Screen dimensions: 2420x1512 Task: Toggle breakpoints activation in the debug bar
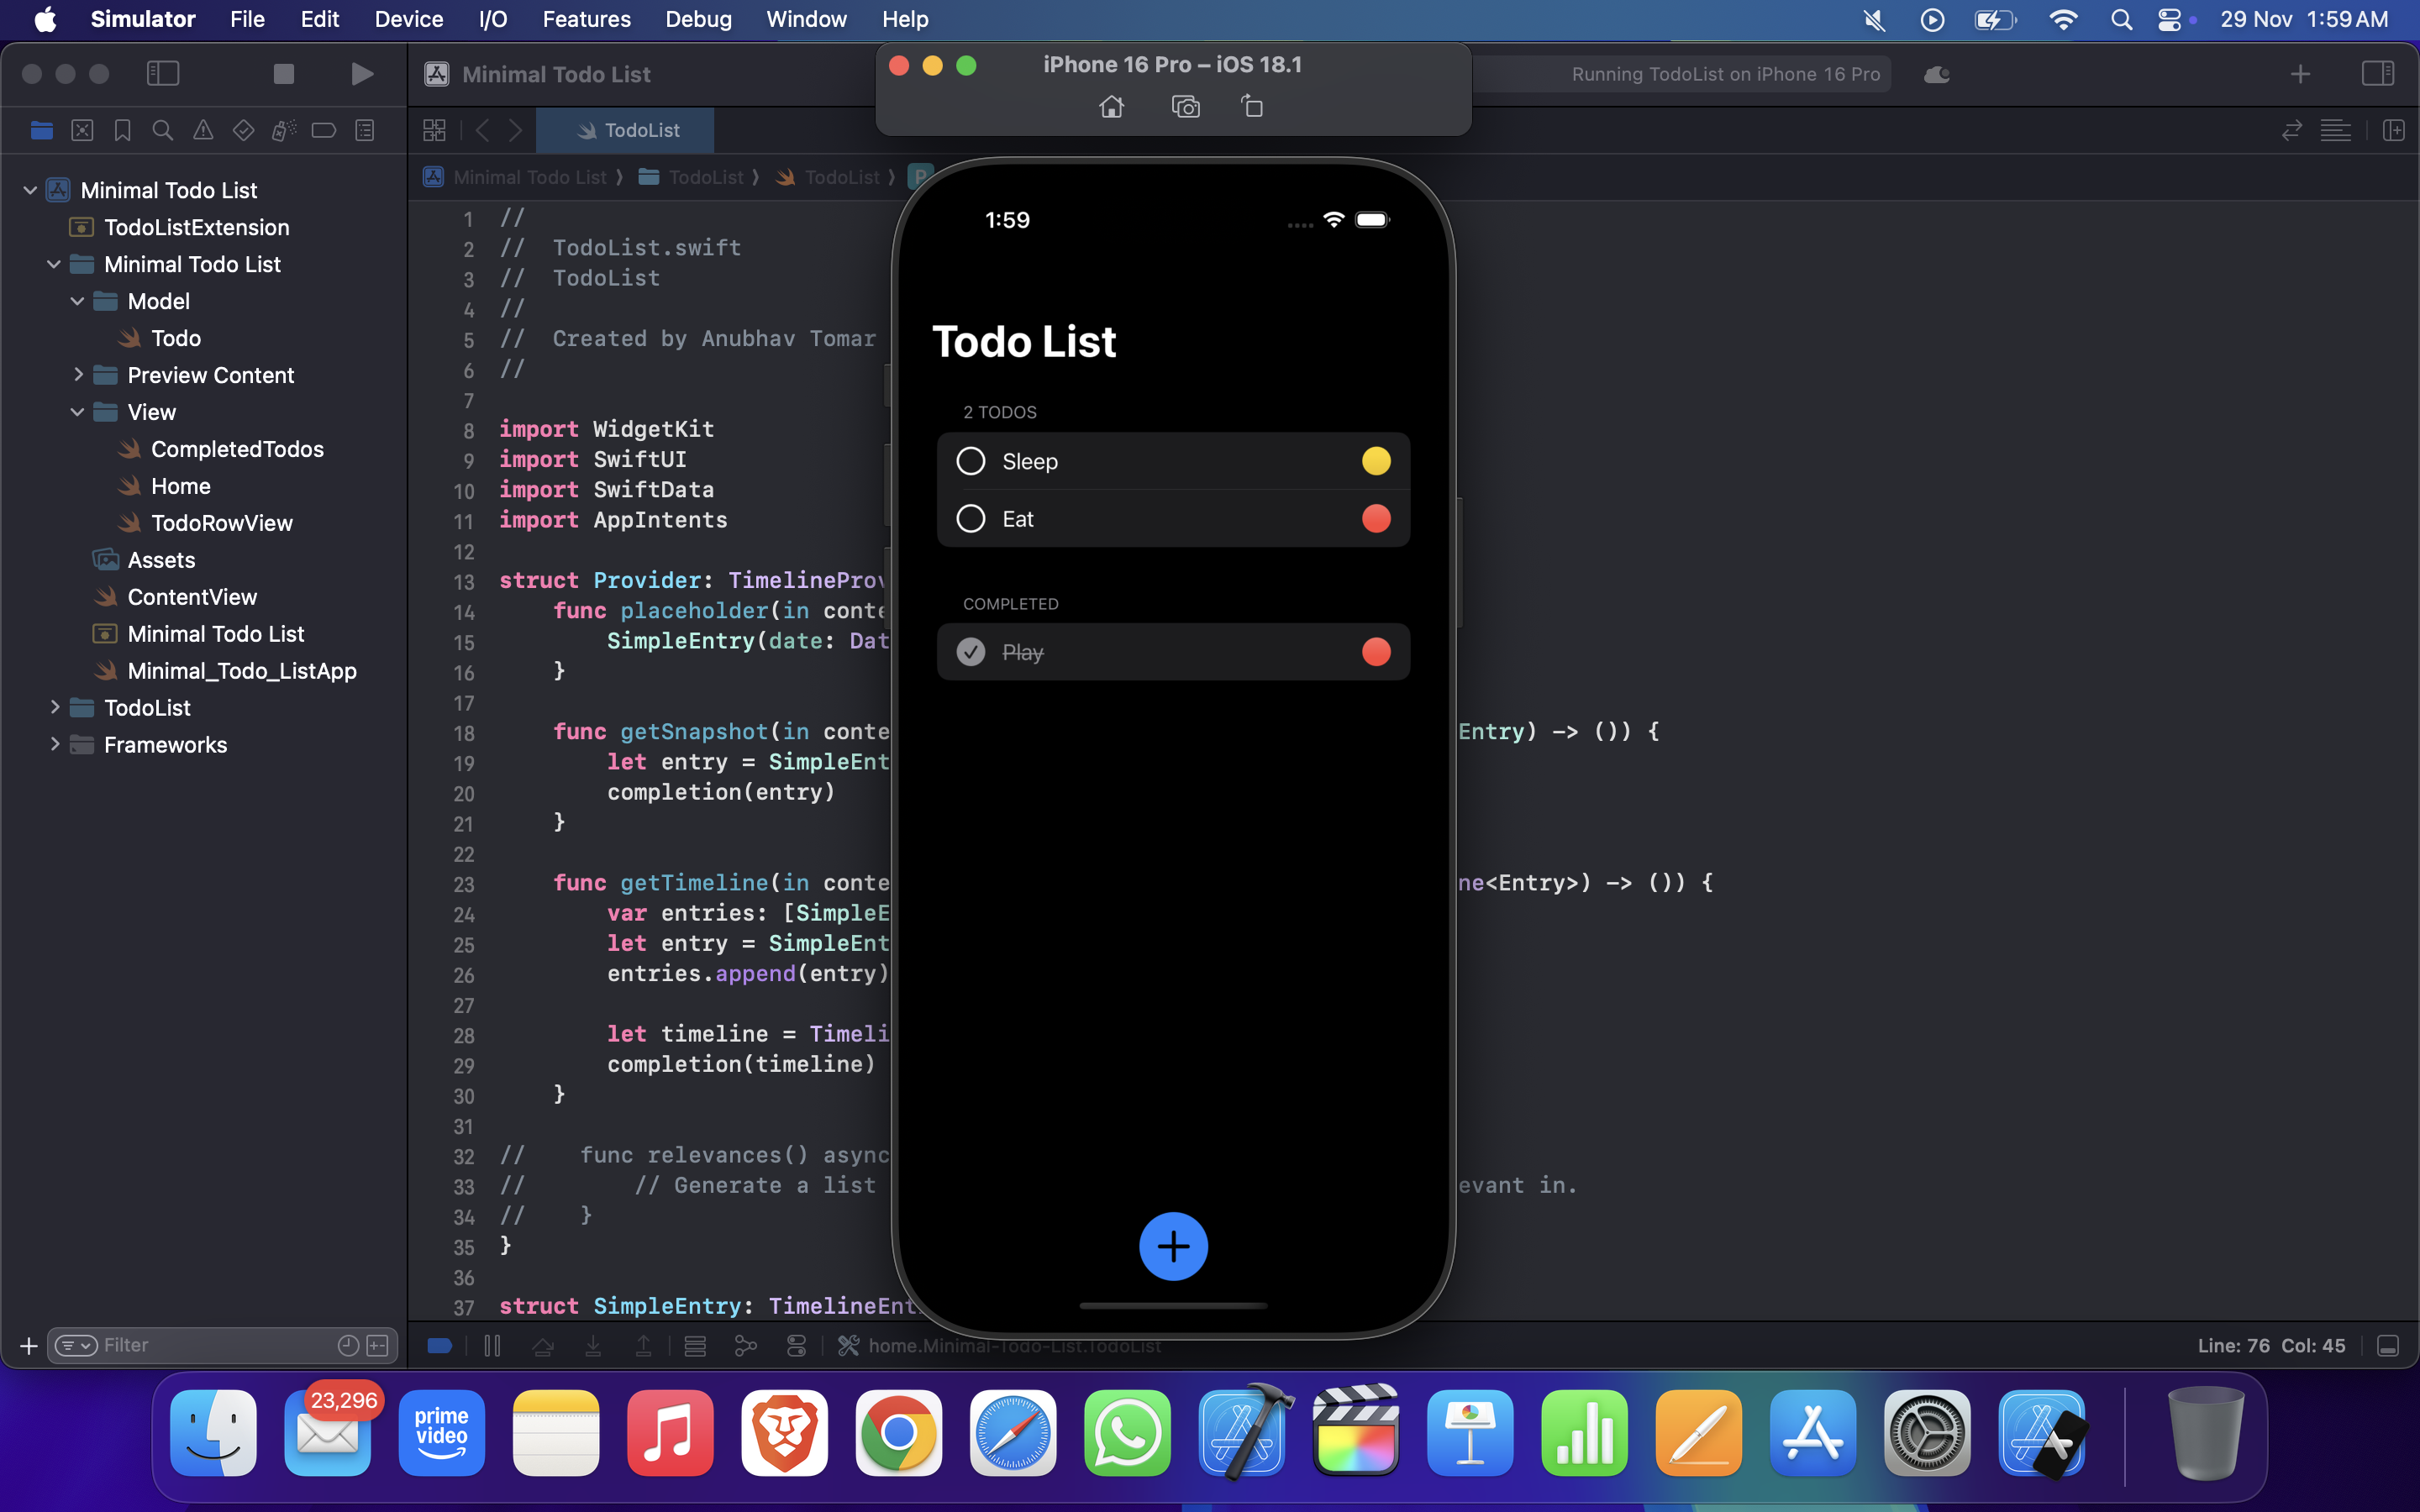point(440,1345)
